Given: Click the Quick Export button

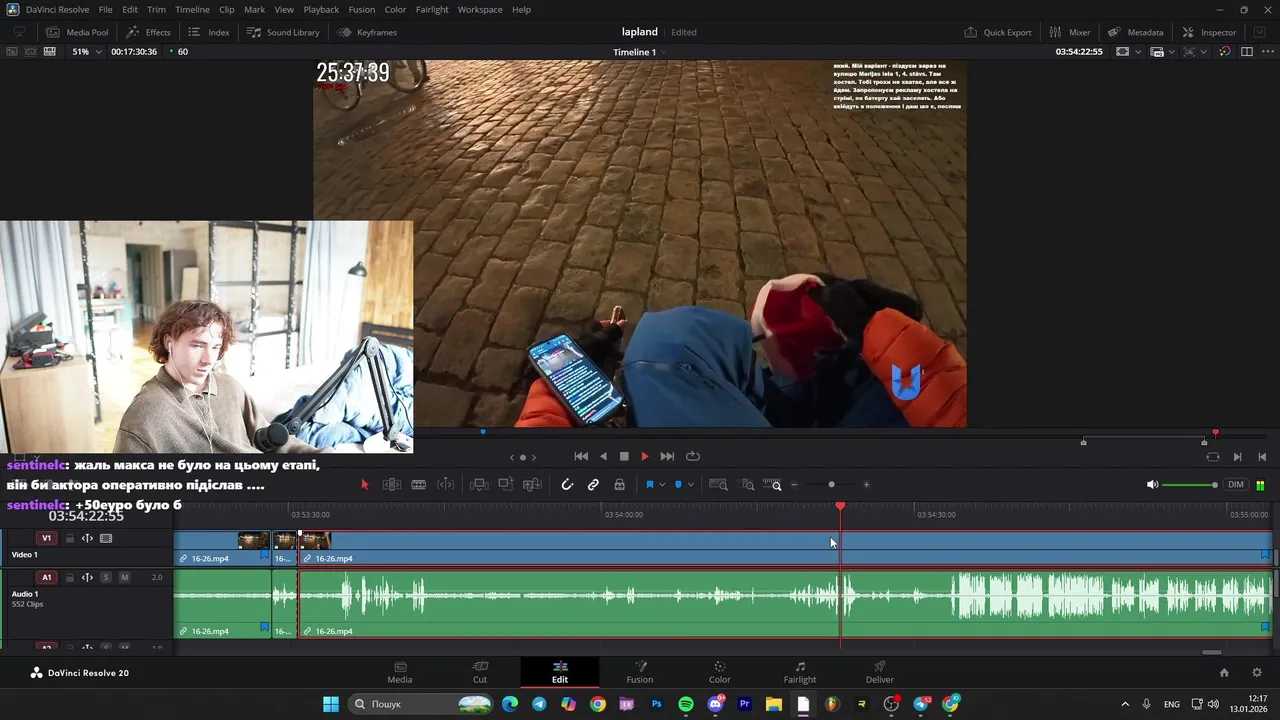Looking at the screenshot, I should pos(998,32).
